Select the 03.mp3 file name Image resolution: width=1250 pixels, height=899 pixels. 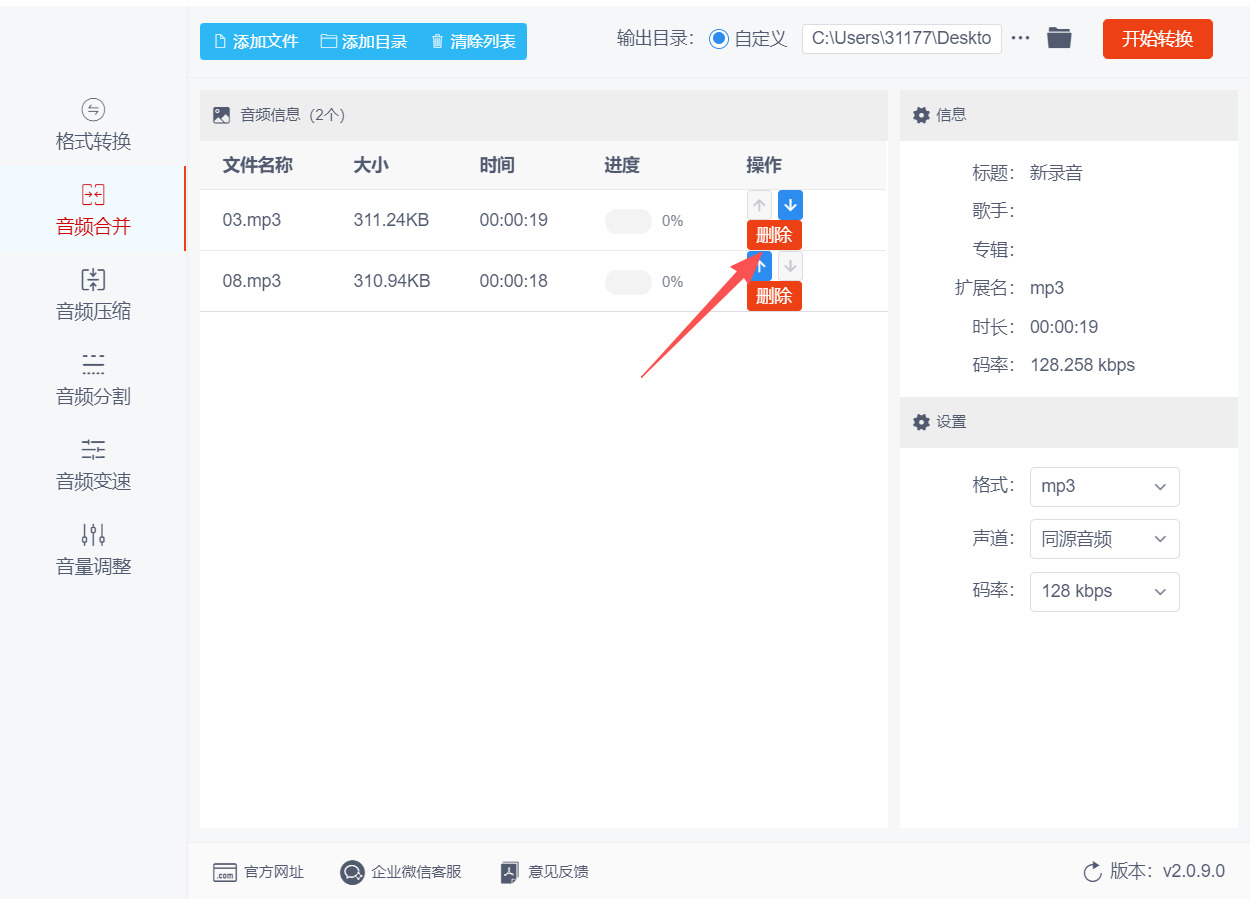(252, 220)
